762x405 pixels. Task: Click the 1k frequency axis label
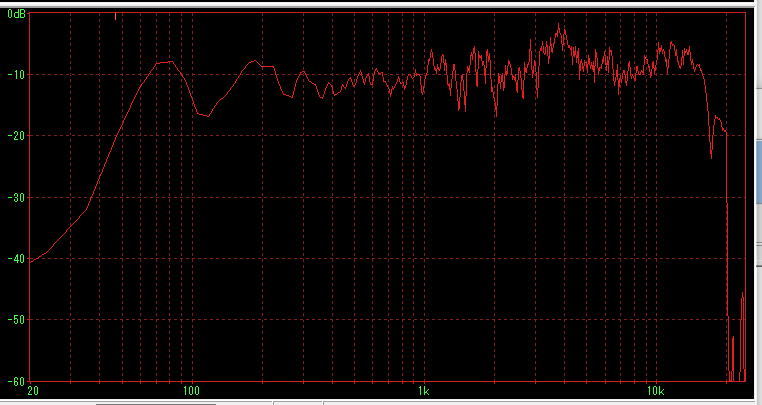pyautogui.click(x=424, y=391)
